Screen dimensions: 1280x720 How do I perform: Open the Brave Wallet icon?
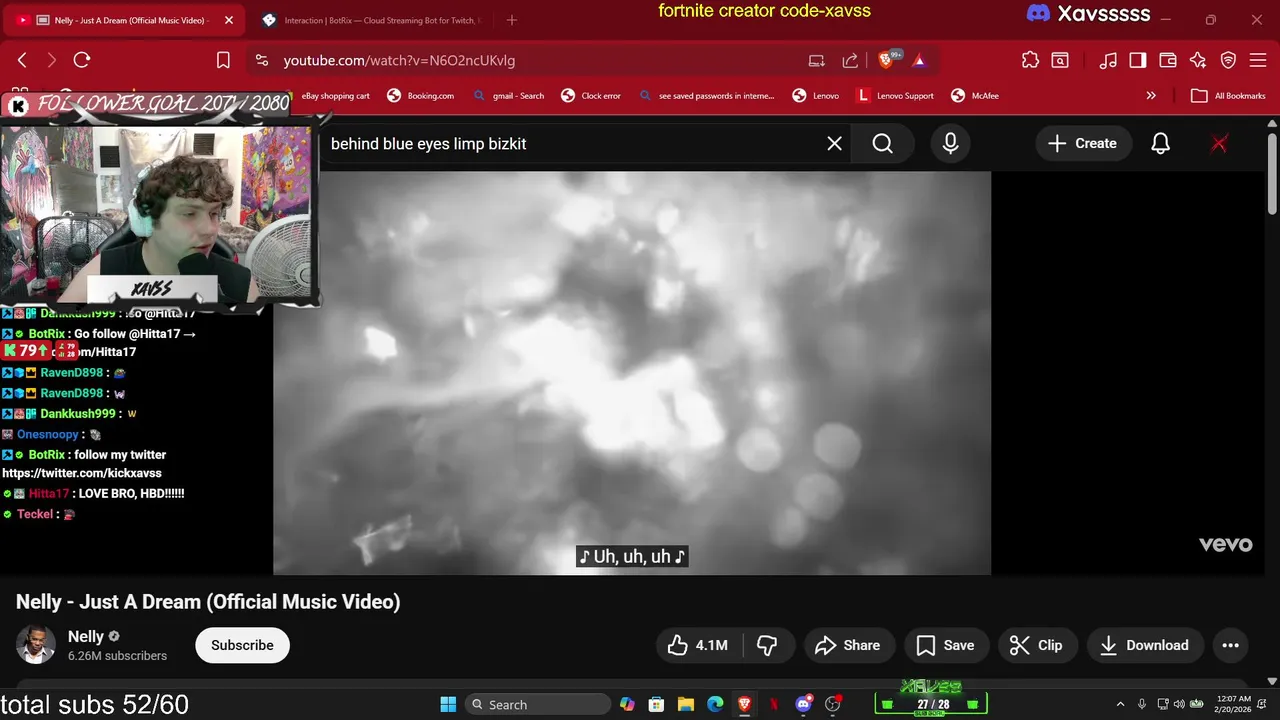point(1168,60)
